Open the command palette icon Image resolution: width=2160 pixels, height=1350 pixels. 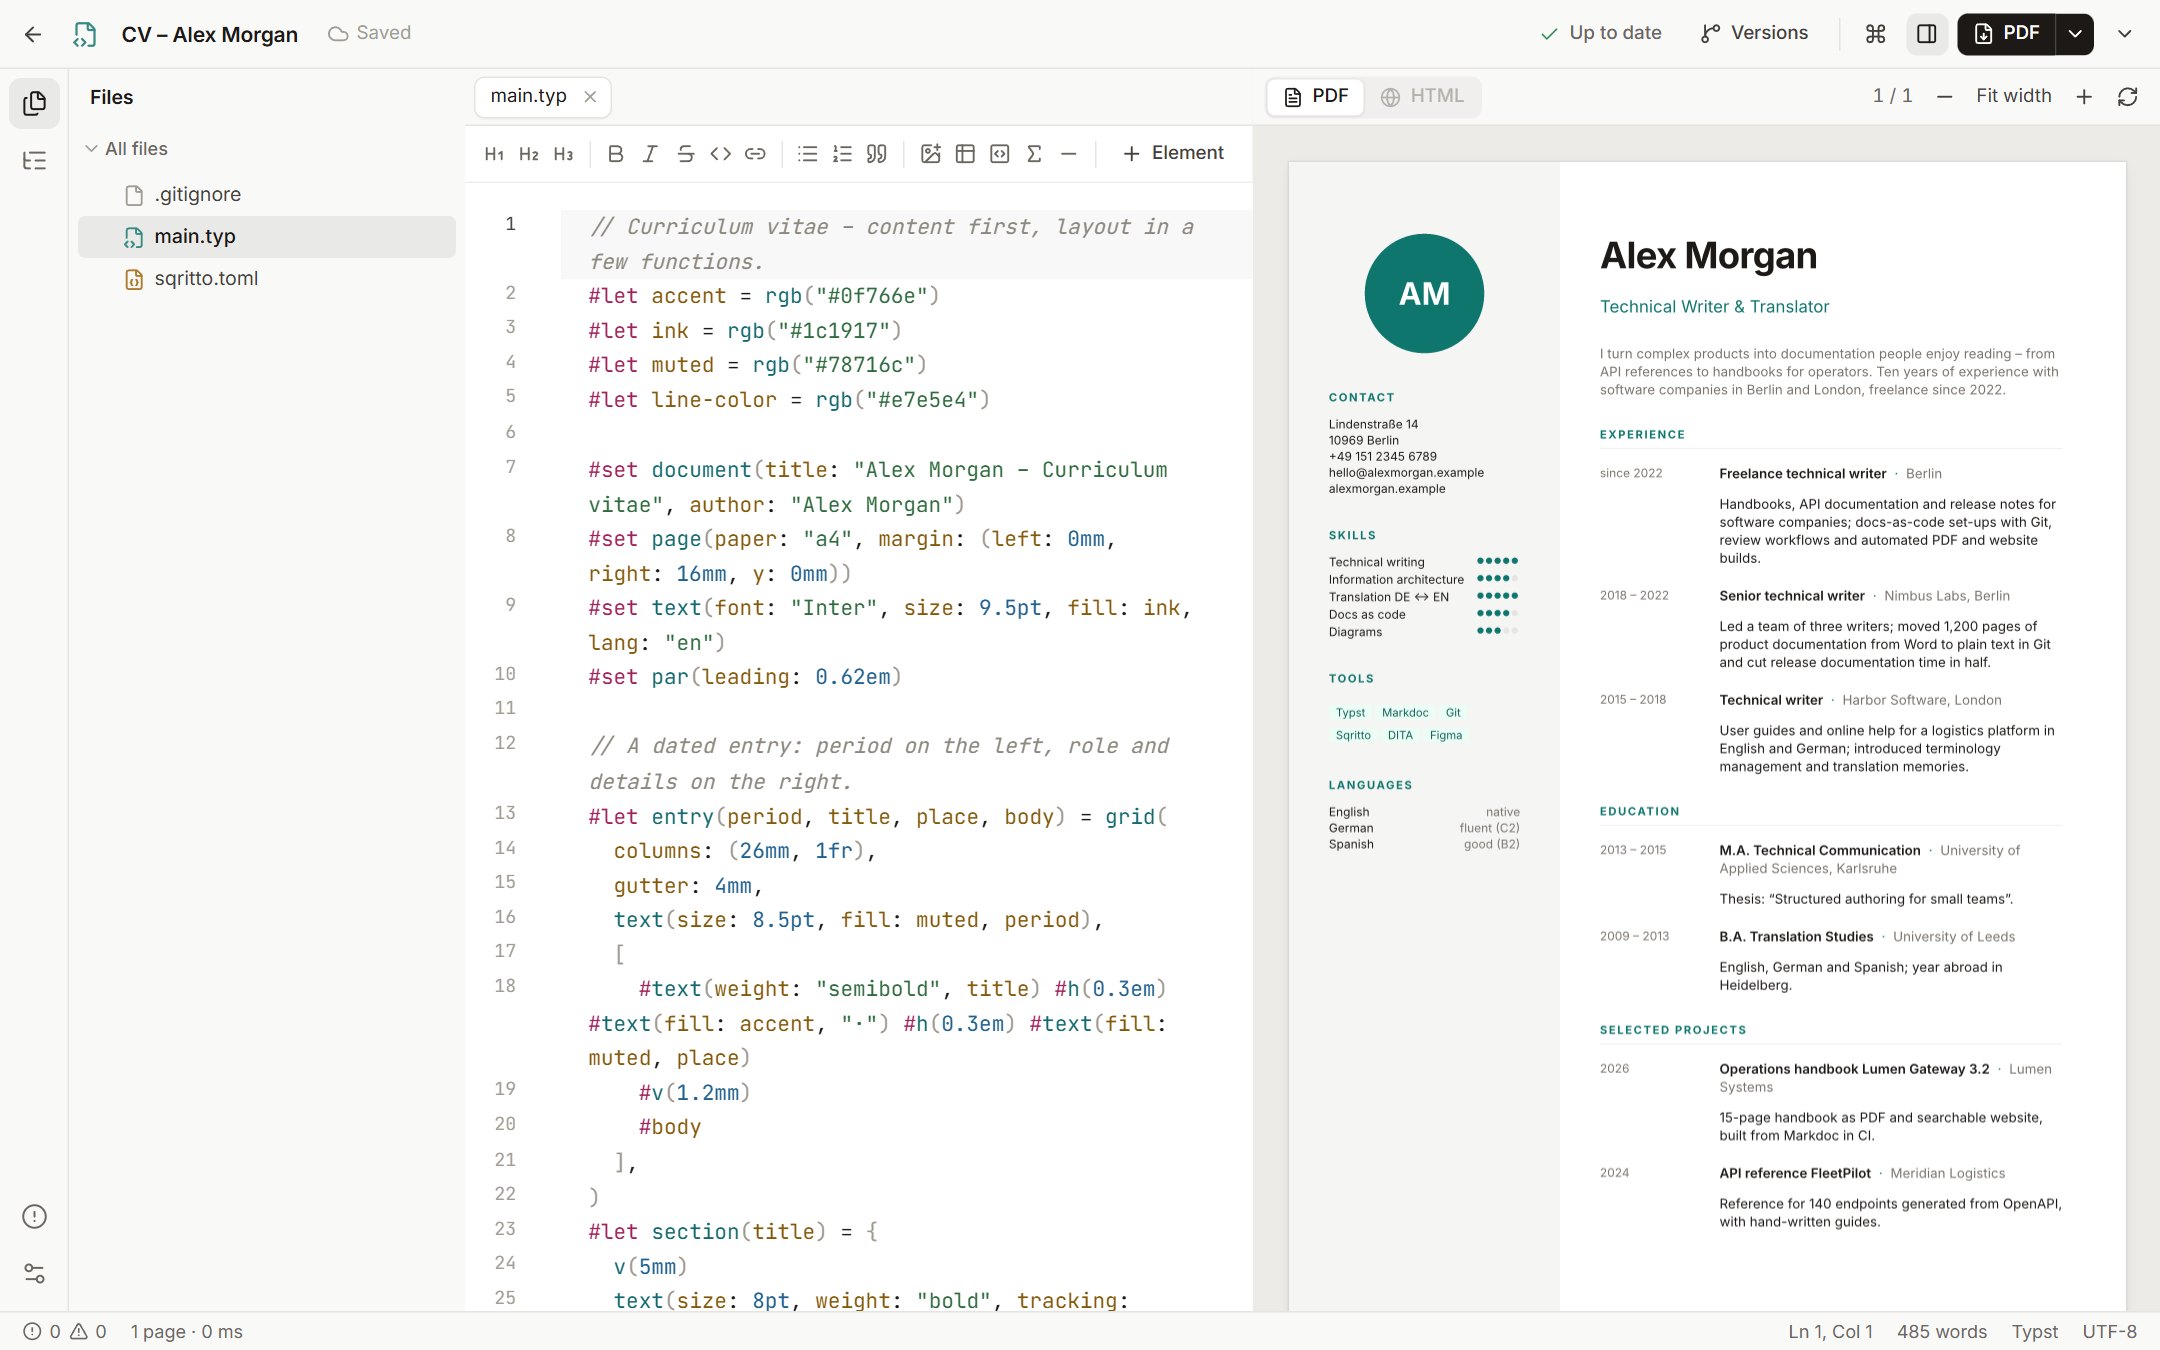click(x=1875, y=34)
